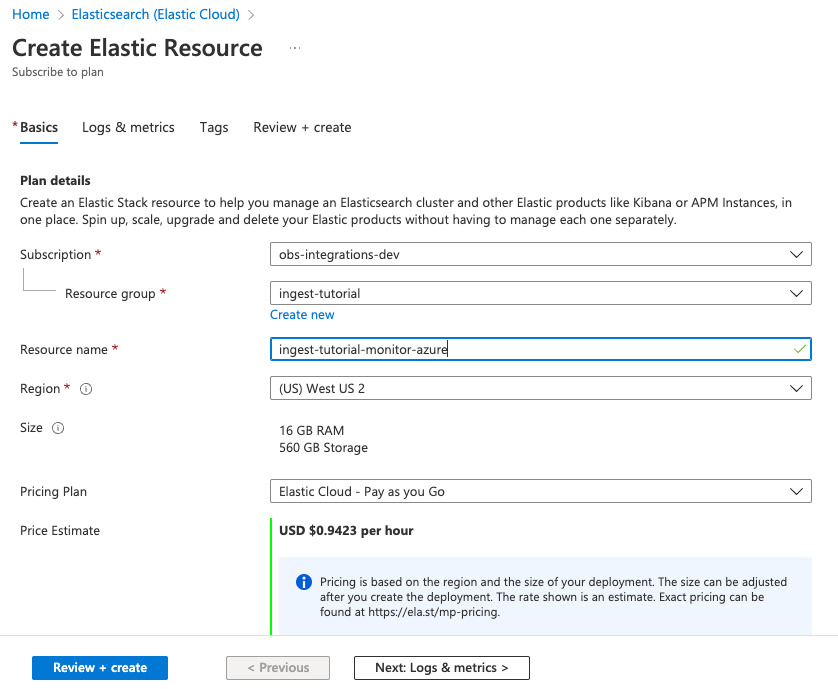Click the pricing information info icon

(304, 582)
